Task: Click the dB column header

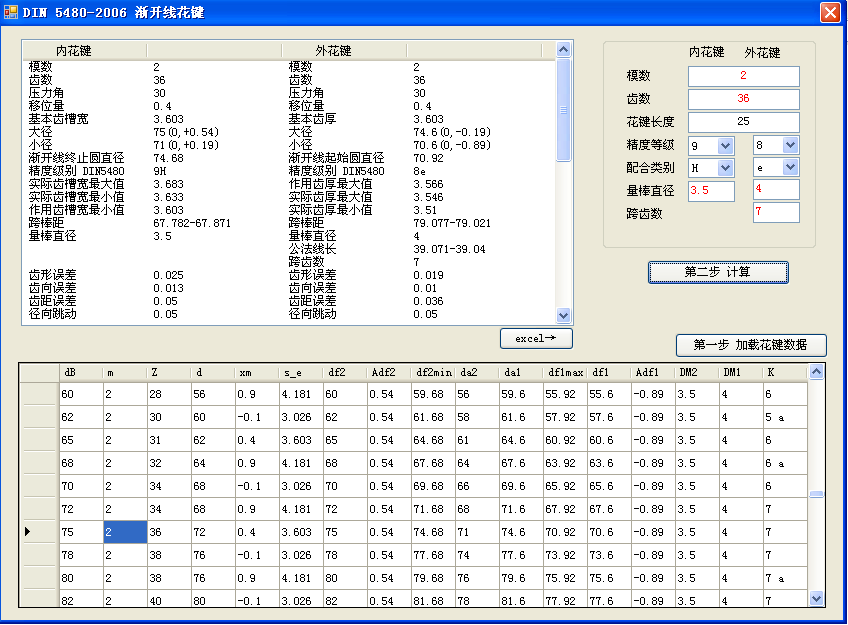Action: click(81, 373)
